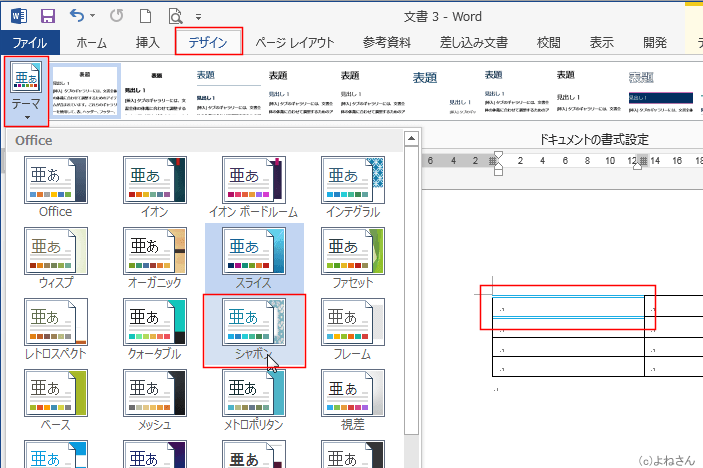Select second style set with centered title

click(156, 92)
